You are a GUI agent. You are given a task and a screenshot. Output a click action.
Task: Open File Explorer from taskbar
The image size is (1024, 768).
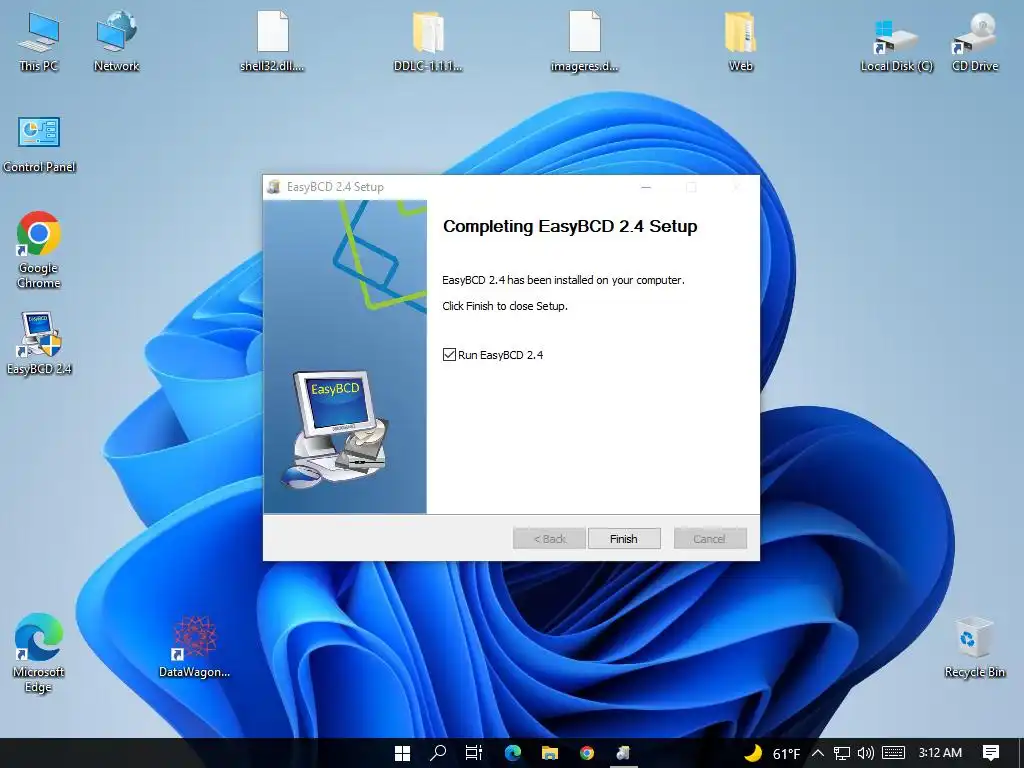click(x=550, y=753)
